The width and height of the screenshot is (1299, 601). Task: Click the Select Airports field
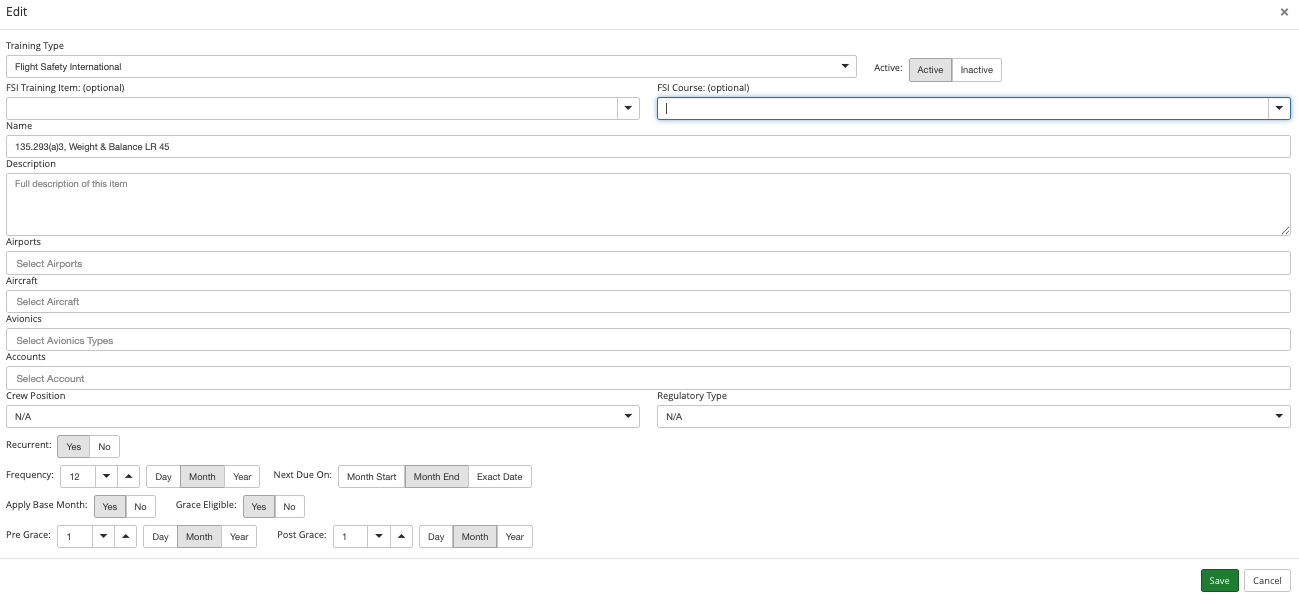point(648,263)
